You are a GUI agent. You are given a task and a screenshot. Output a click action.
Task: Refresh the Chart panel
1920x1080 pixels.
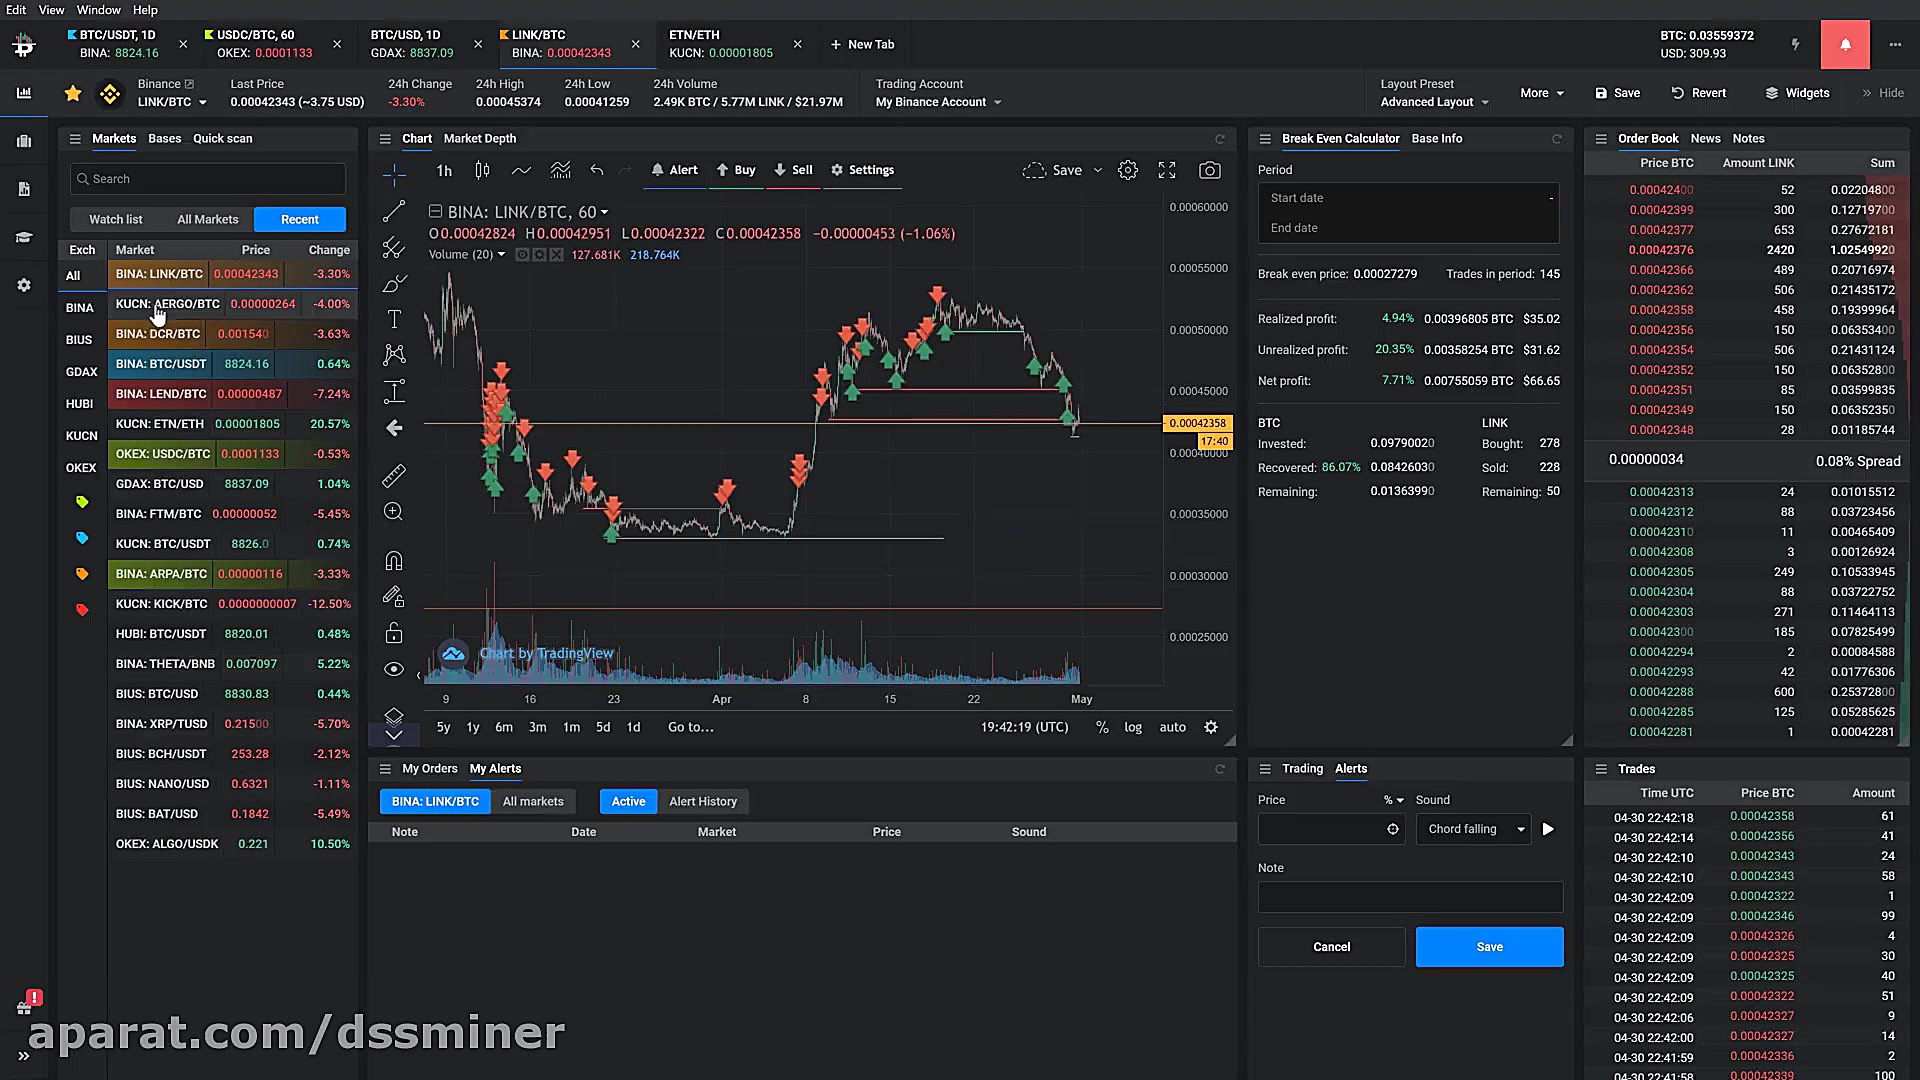tap(1220, 139)
